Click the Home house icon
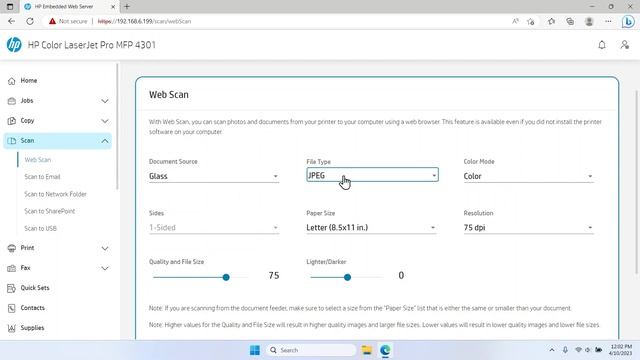Viewport: 640px width, 360px height. point(11,81)
